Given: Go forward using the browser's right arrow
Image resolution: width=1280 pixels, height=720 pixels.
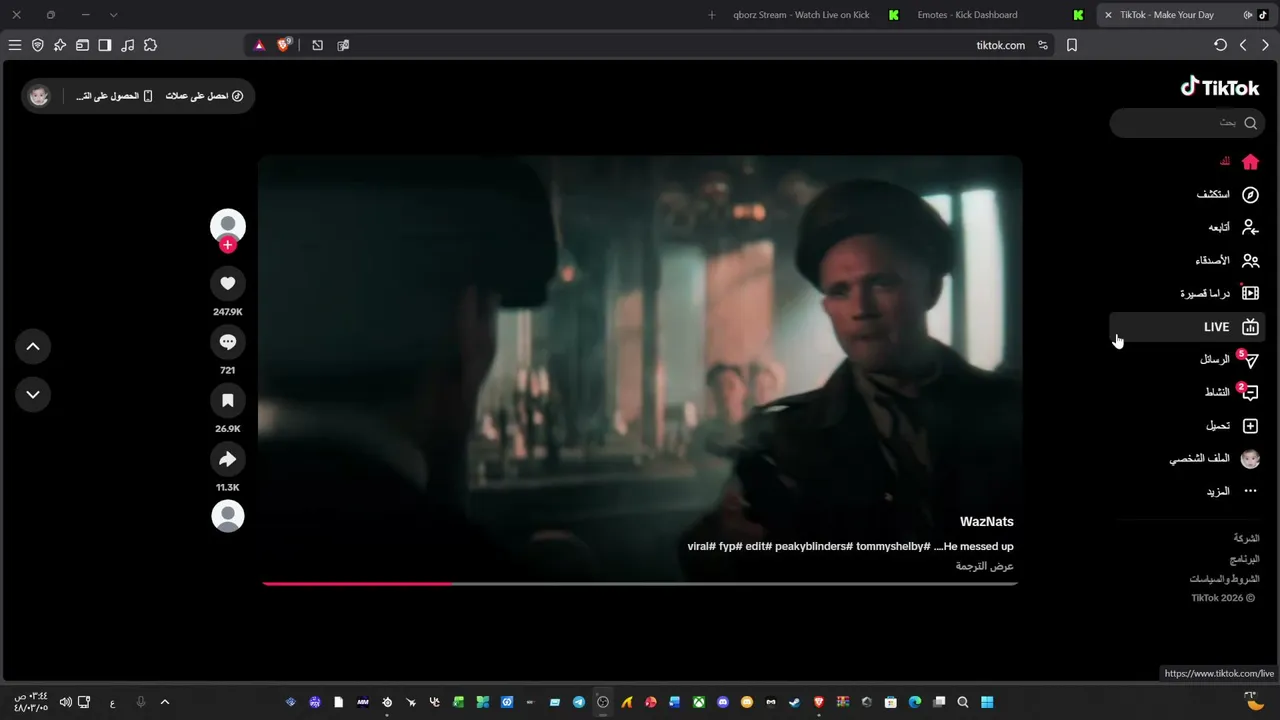Looking at the screenshot, I should (1265, 45).
